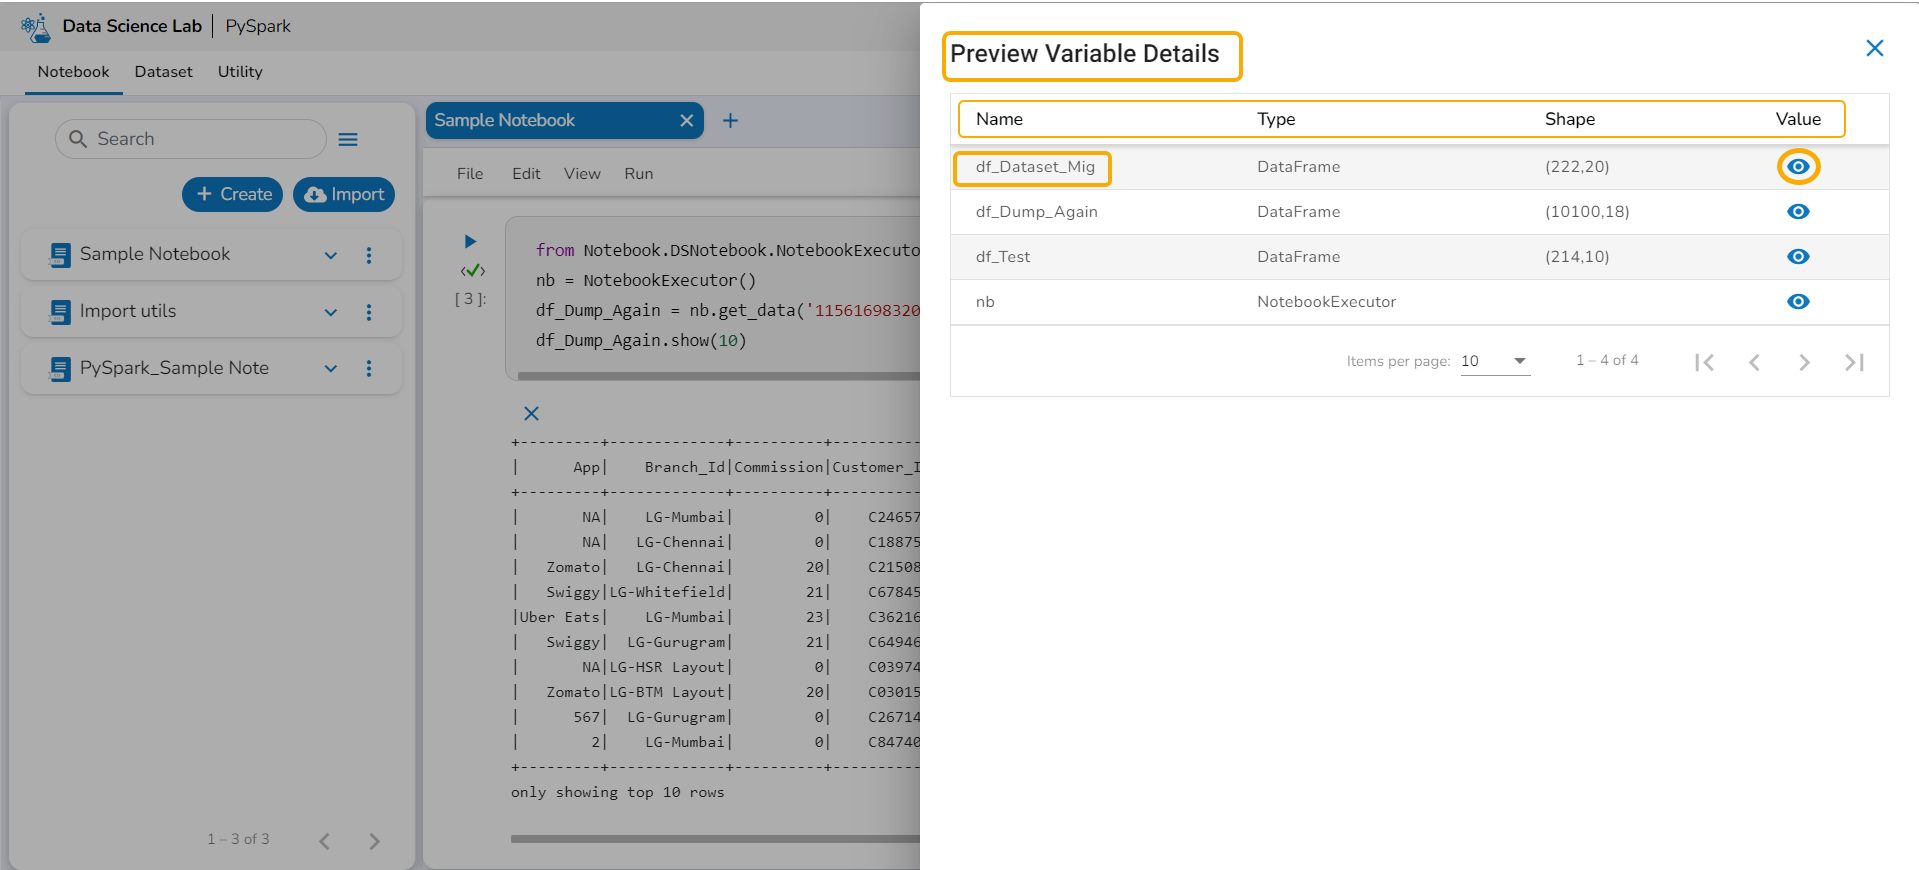Run the notebook code cell
This screenshot has height=870, width=1919.
470,241
